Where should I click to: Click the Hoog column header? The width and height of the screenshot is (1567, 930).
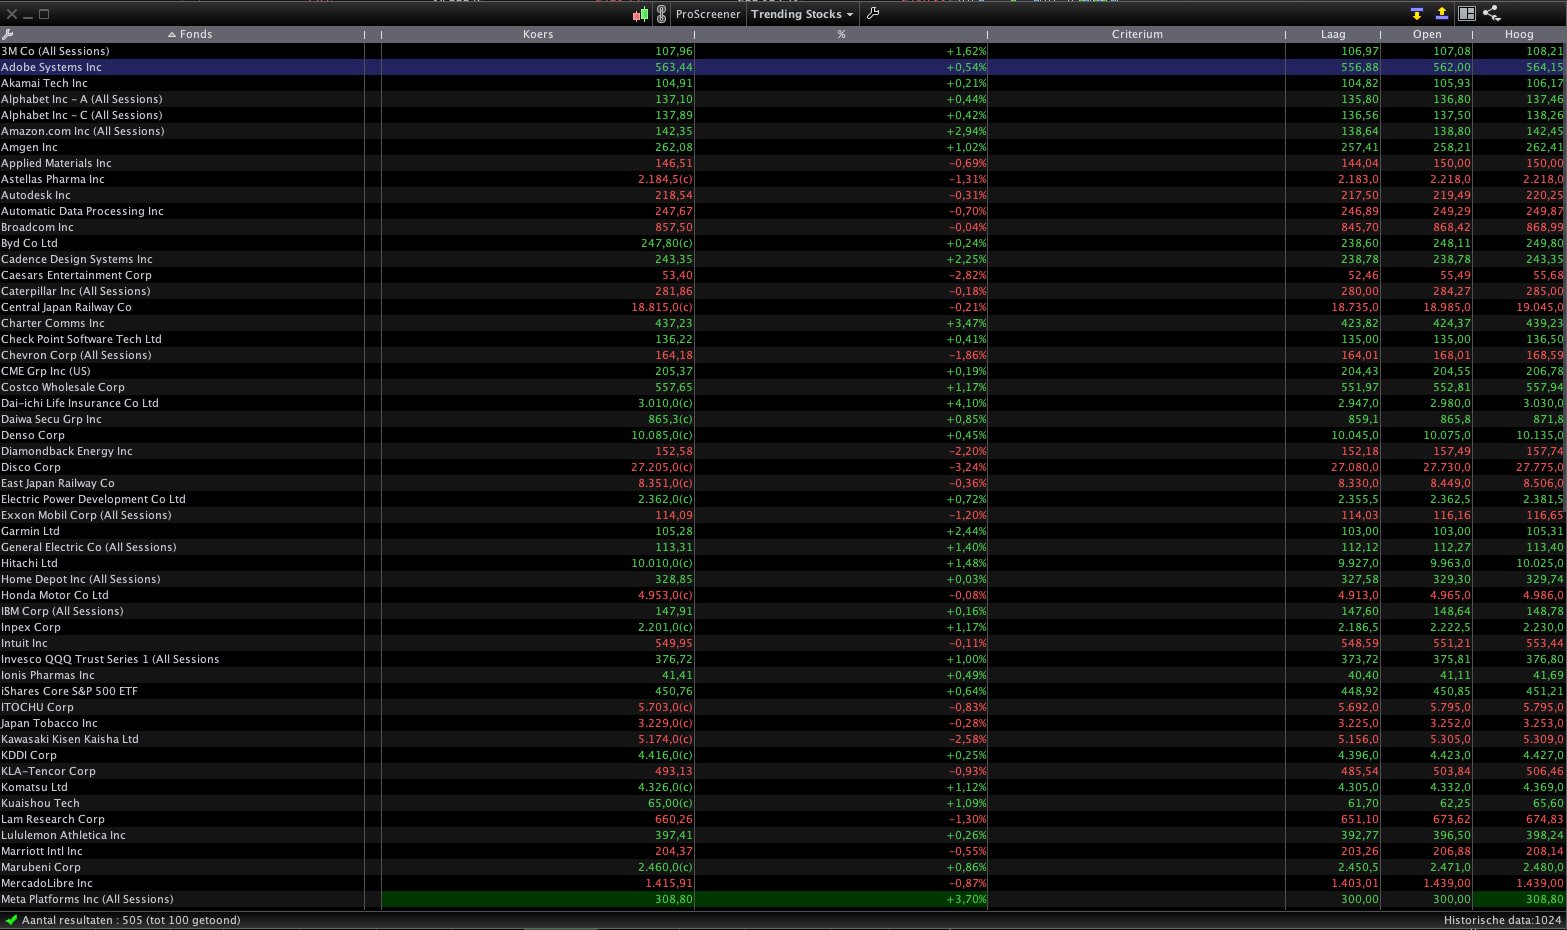point(1519,34)
